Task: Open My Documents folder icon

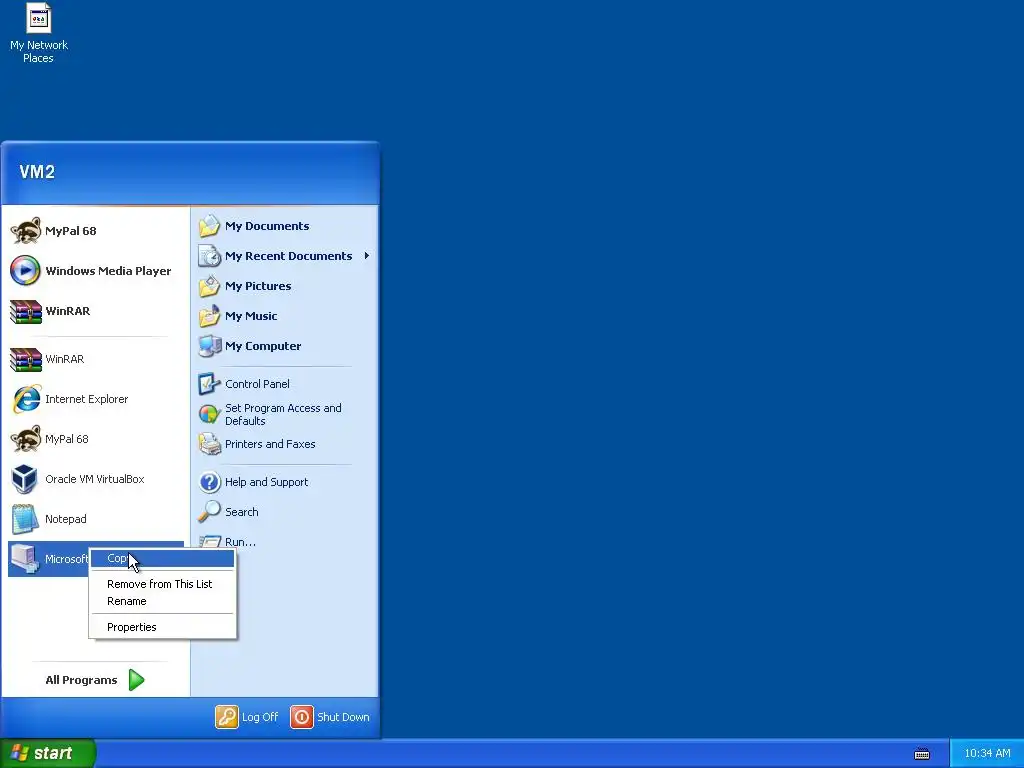Action: [210, 226]
